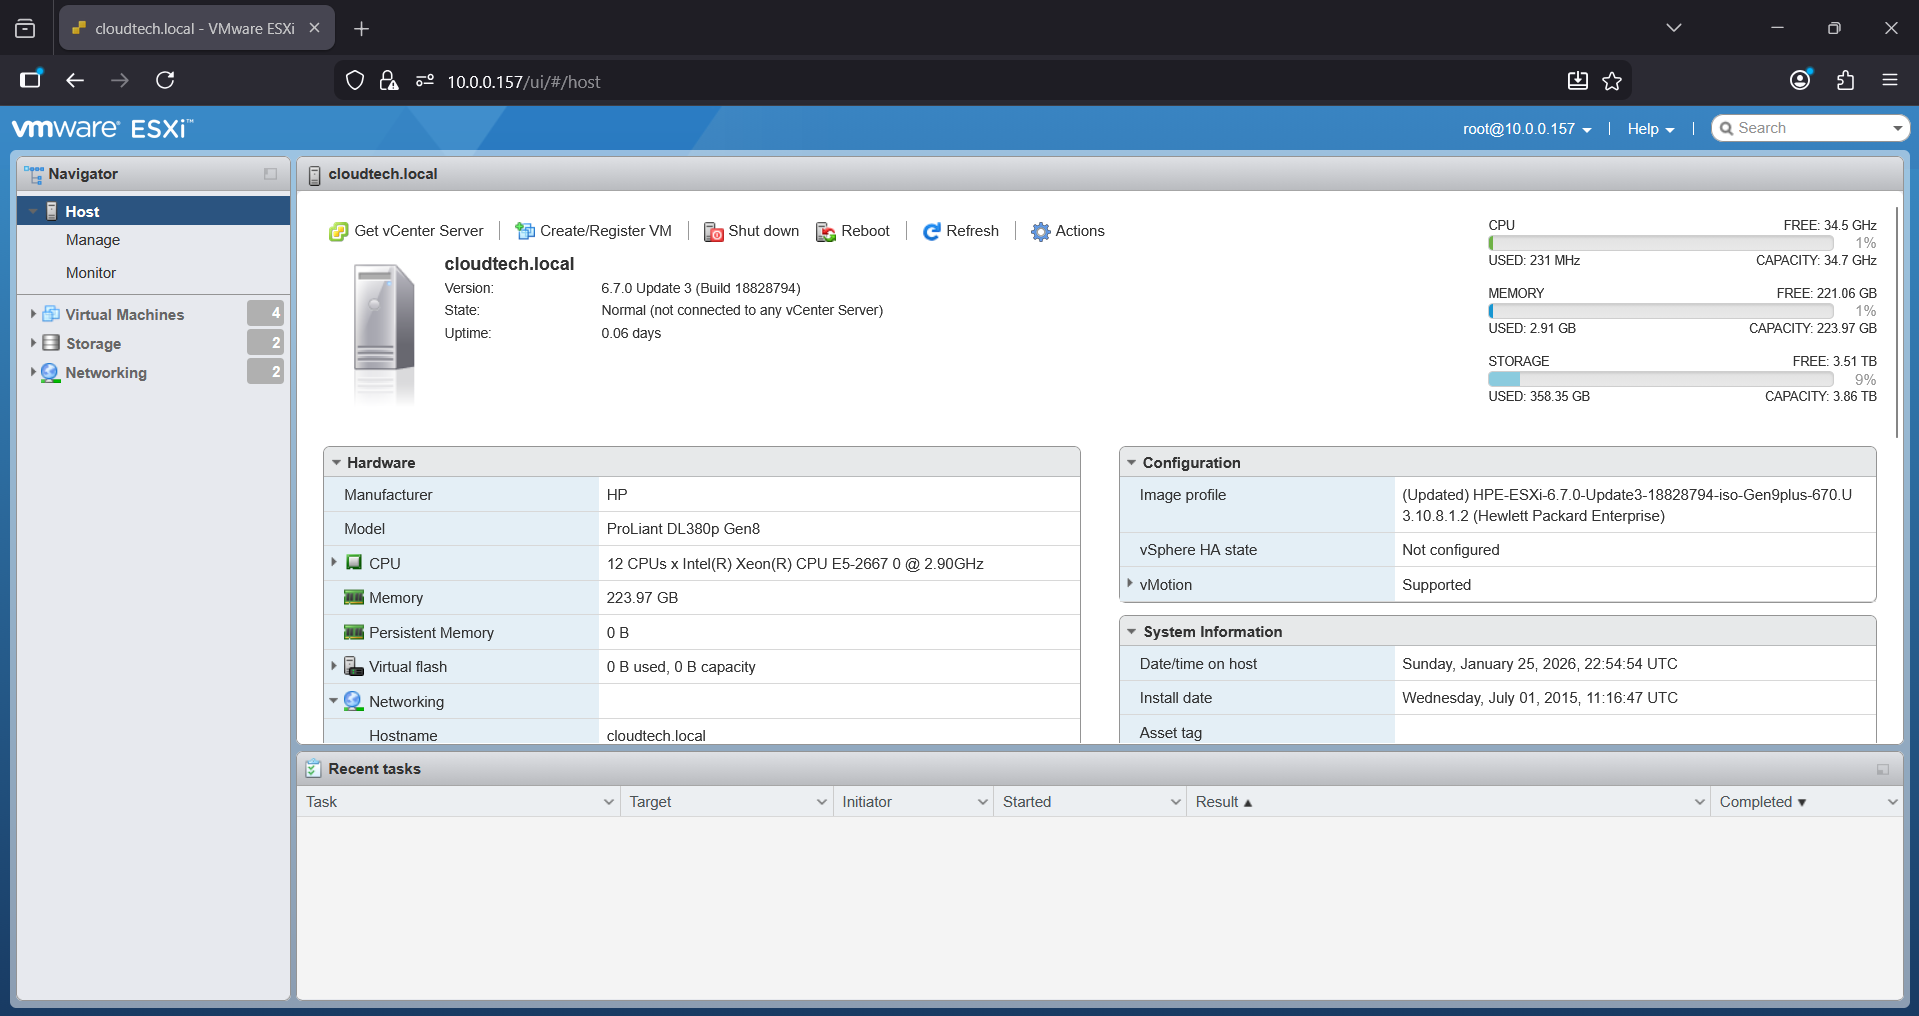This screenshot has height=1016, width=1919.
Task: Select the Shut down host icon
Action: (713, 231)
